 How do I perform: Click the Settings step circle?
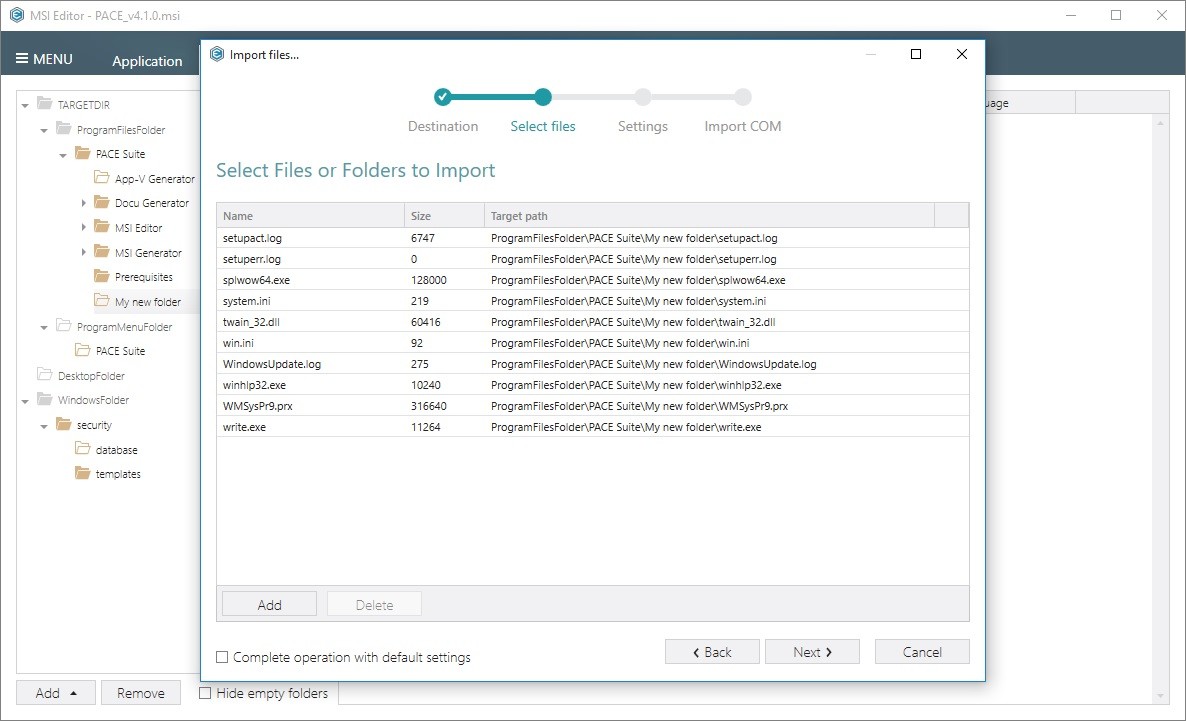pos(643,97)
